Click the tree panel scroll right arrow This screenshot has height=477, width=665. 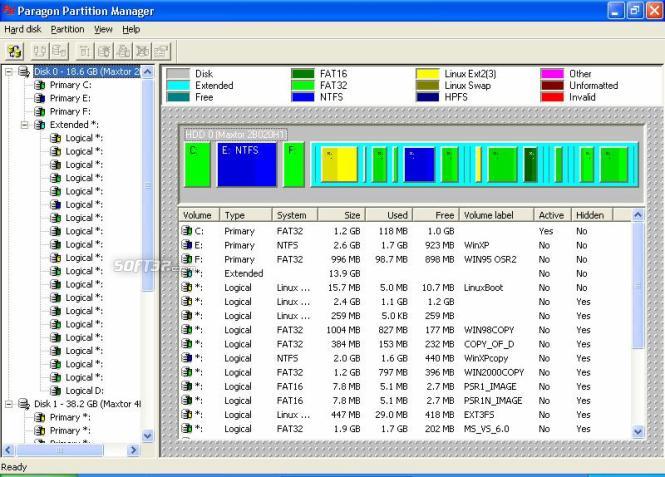pyautogui.click(x=133, y=450)
